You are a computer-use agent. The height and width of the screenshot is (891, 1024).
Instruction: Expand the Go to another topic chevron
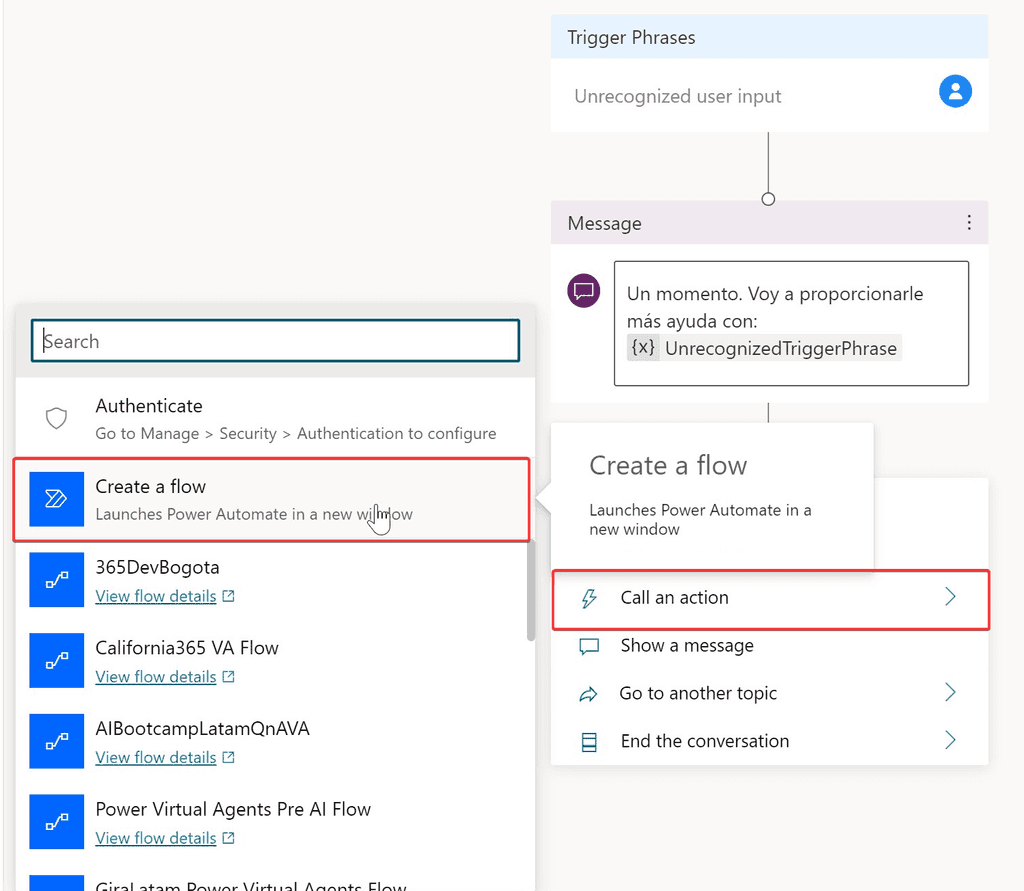click(950, 693)
